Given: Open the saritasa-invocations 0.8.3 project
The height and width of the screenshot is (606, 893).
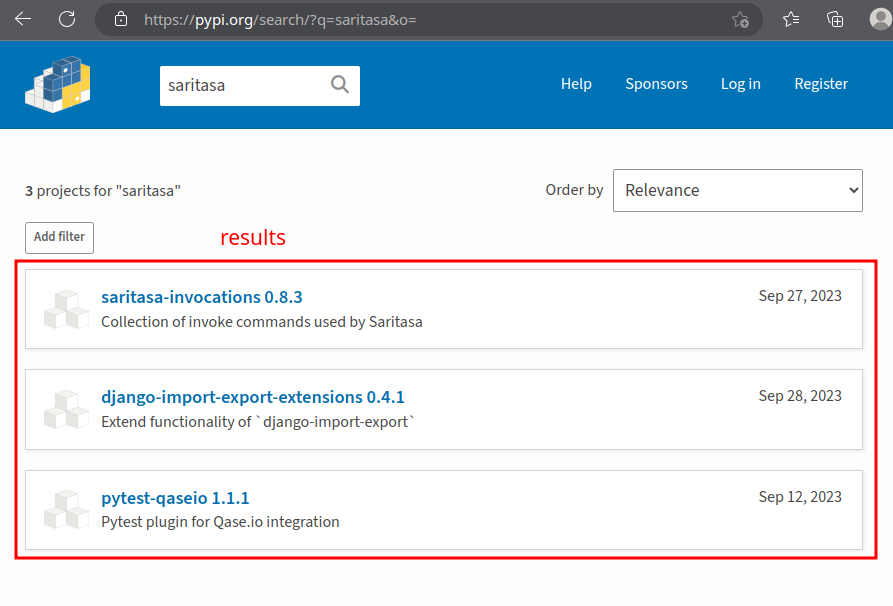Looking at the screenshot, I should (202, 297).
